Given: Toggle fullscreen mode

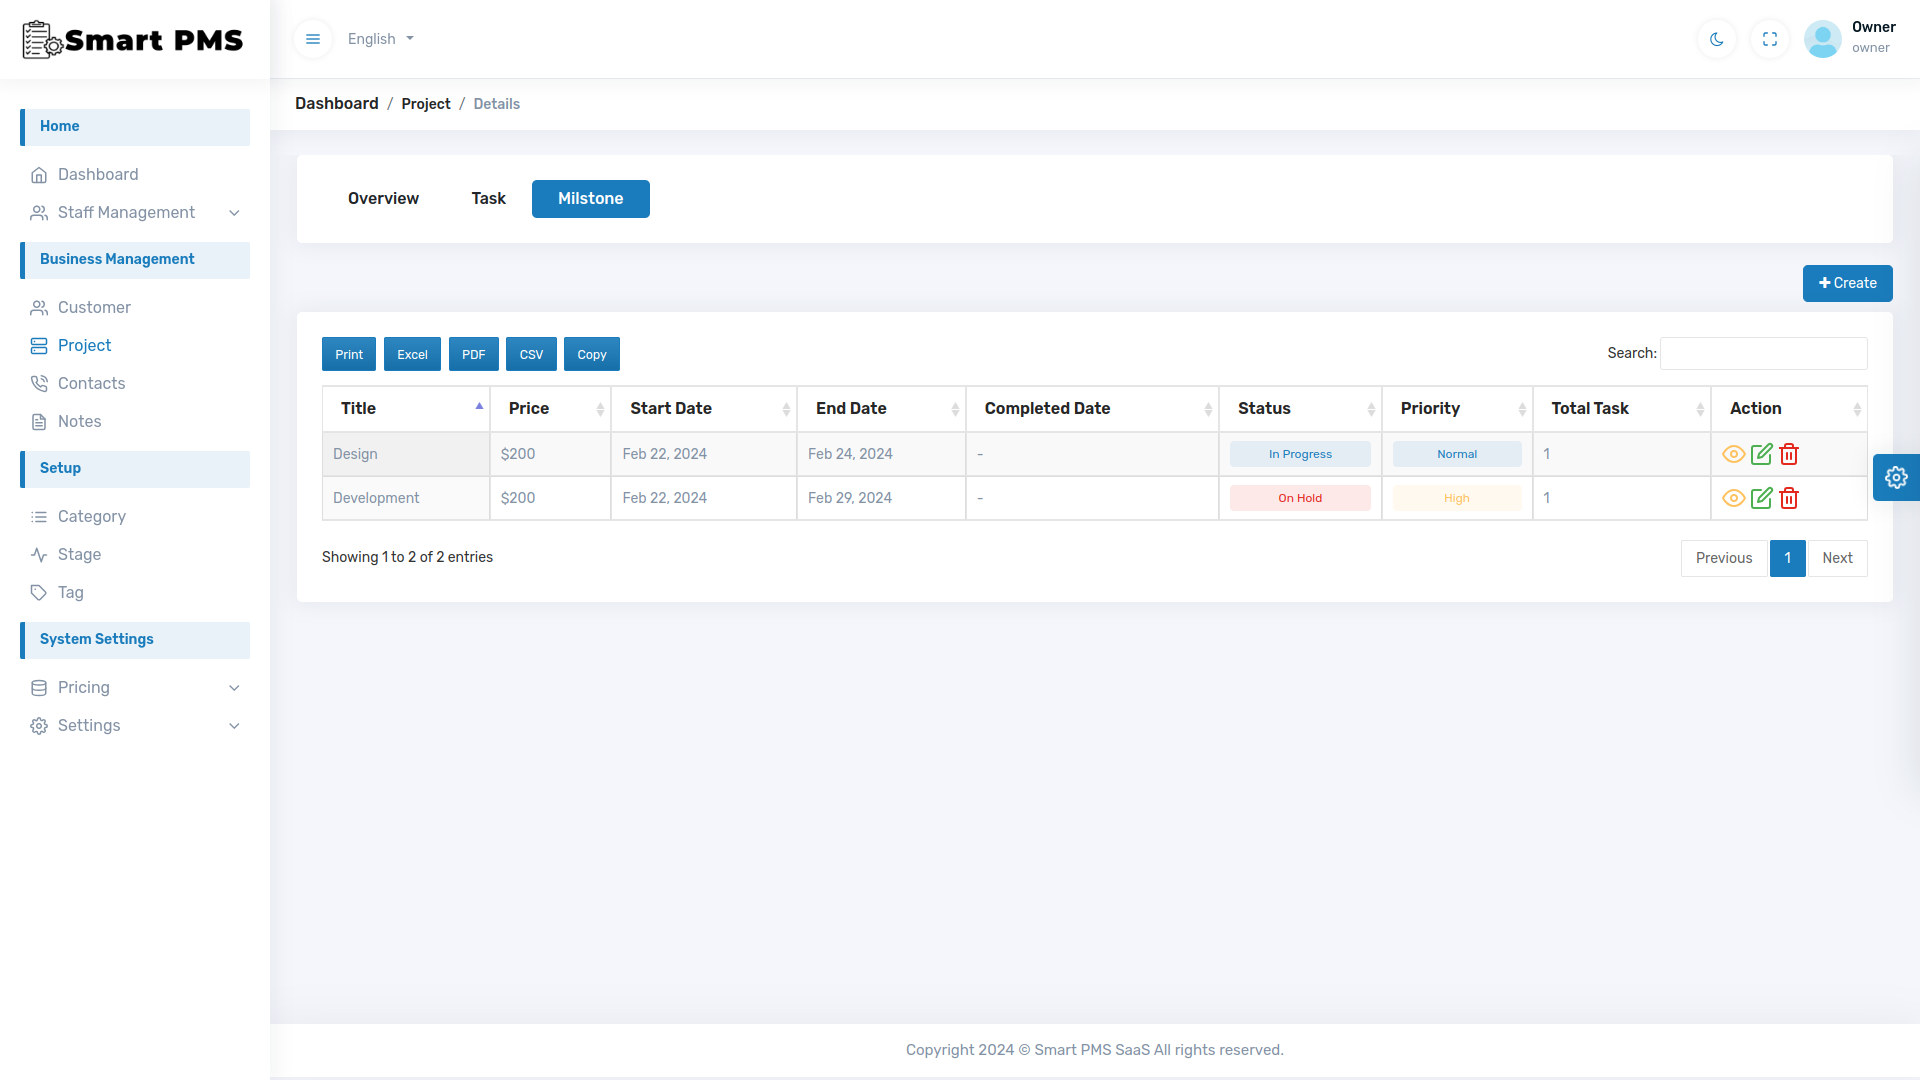Looking at the screenshot, I should tap(1769, 39).
